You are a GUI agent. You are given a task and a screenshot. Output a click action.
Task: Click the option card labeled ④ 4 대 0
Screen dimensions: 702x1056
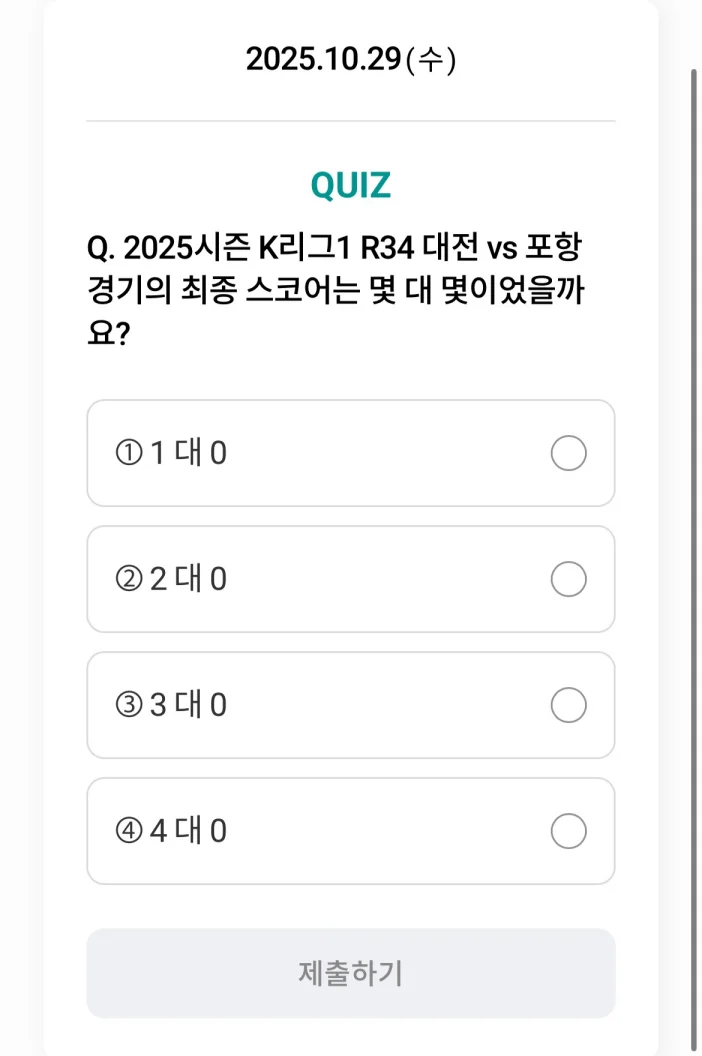[x=350, y=831]
